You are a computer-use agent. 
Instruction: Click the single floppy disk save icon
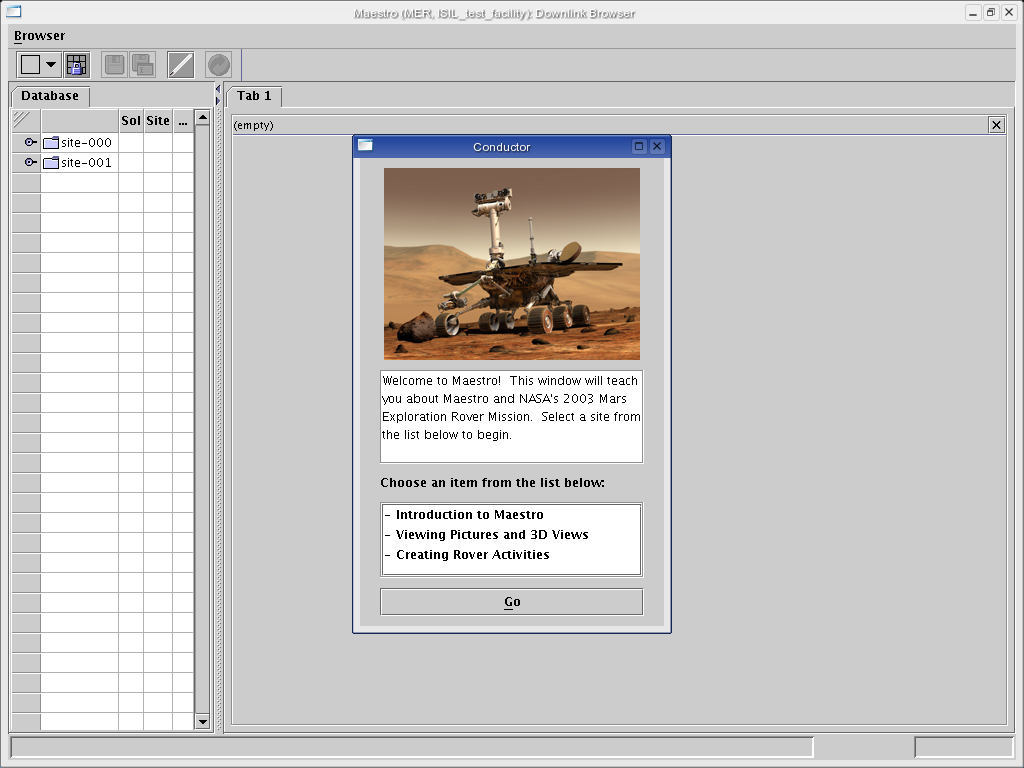pos(114,65)
